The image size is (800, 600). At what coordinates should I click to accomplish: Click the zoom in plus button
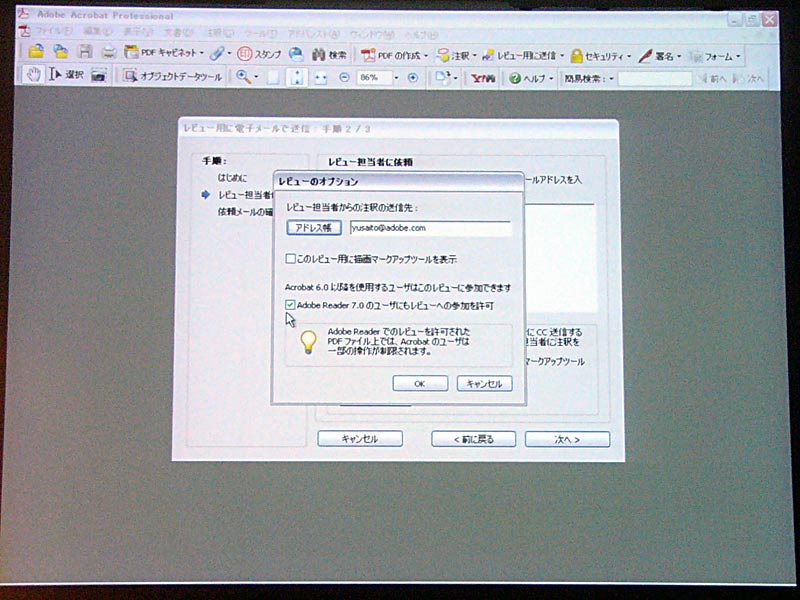click(x=413, y=78)
